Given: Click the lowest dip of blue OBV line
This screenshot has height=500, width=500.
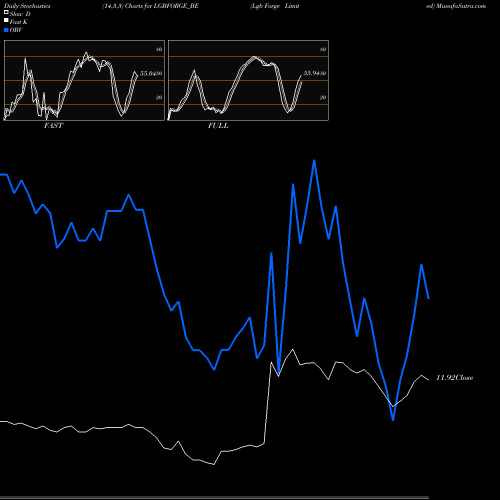Looking at the screenshot, I should click(x=393, y=420).
